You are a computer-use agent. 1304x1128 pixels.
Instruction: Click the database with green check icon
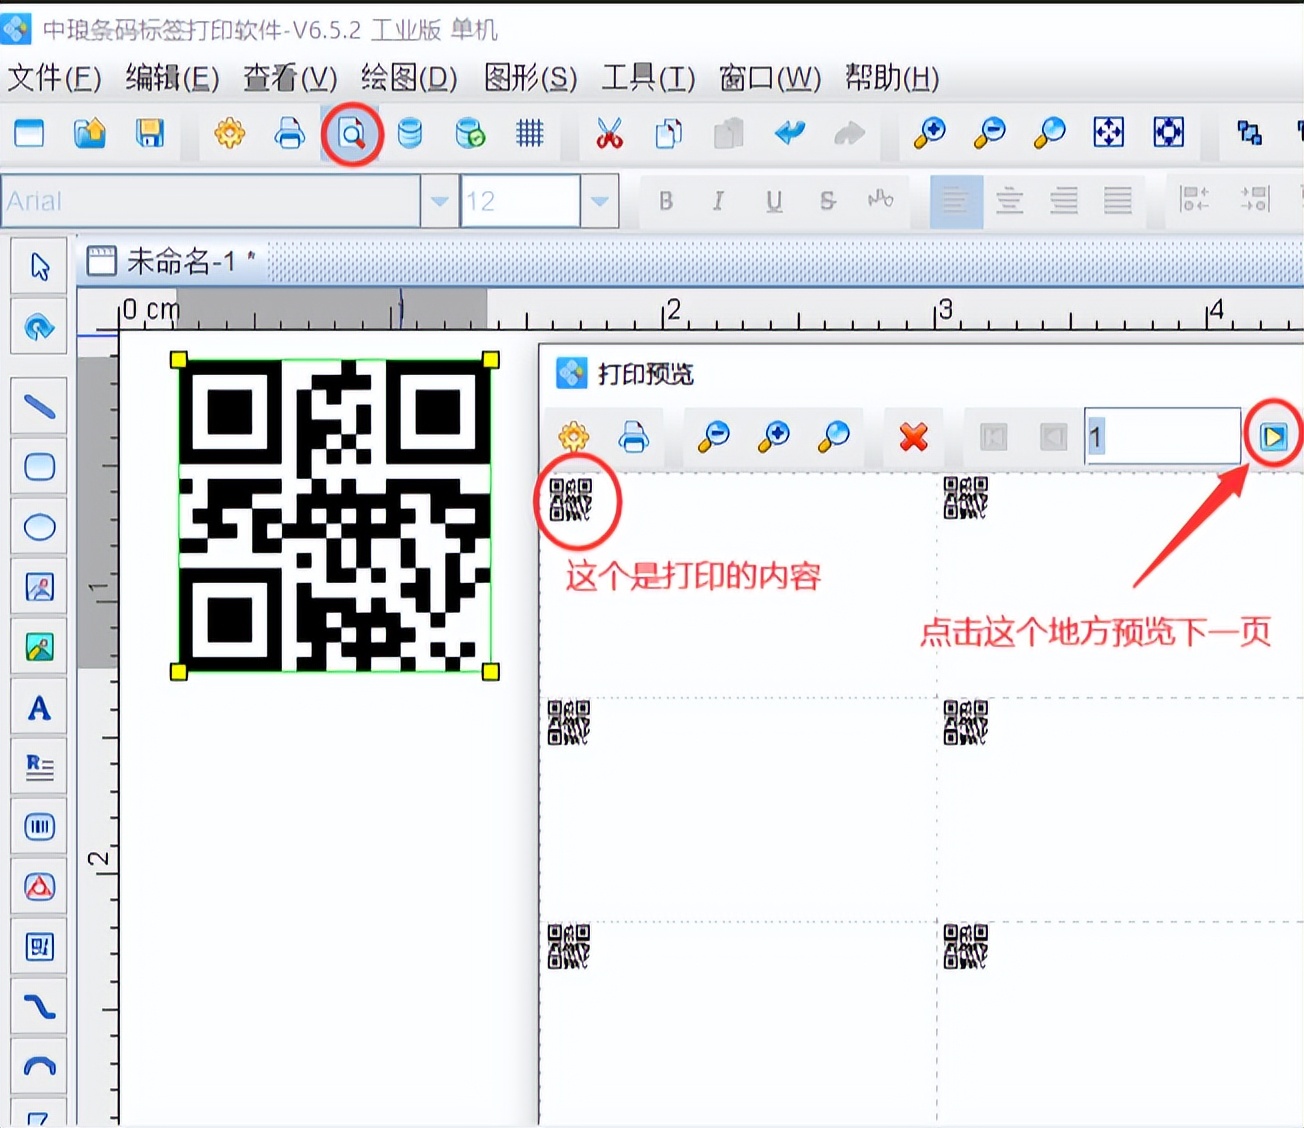click(x=470, y=133)
